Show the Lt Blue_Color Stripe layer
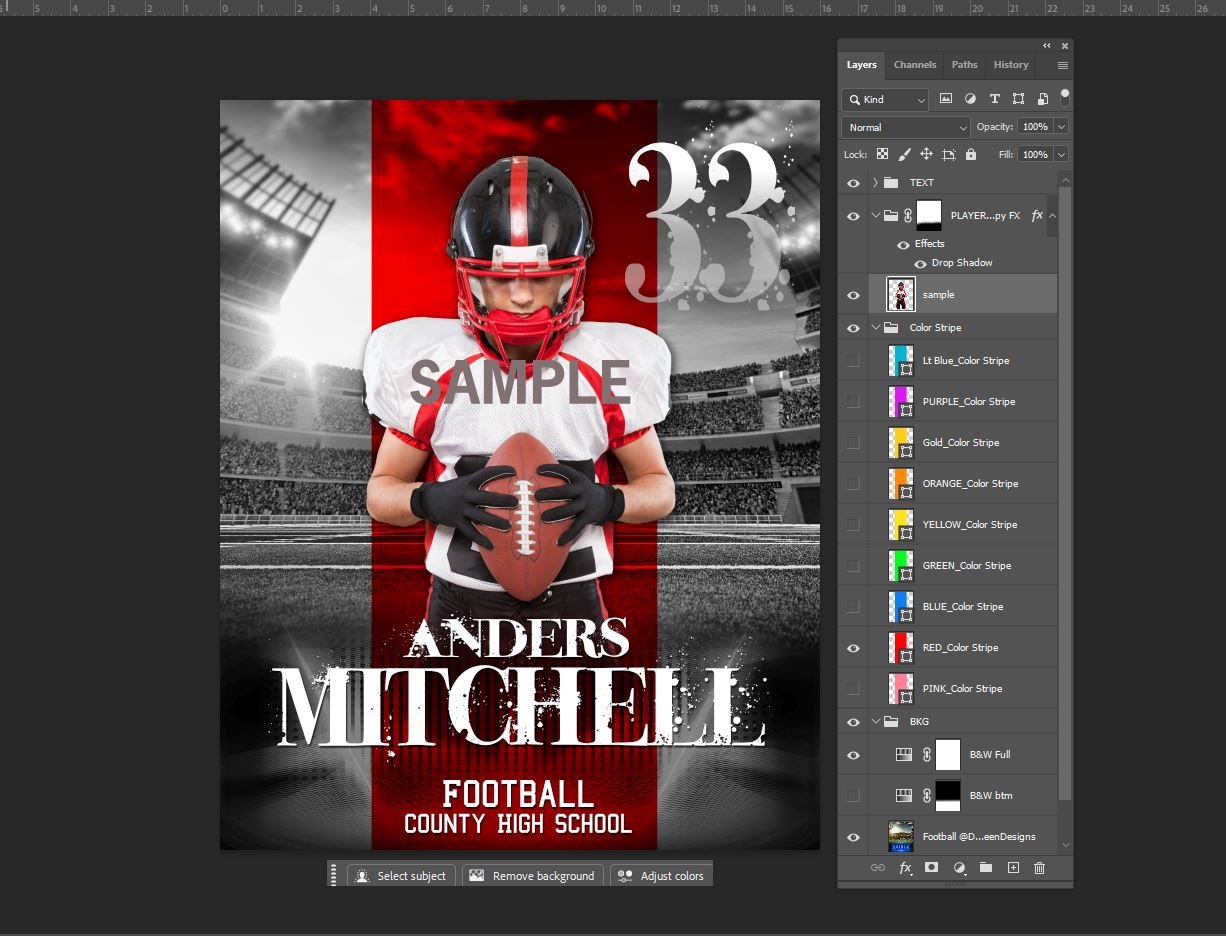 [853, 361]
